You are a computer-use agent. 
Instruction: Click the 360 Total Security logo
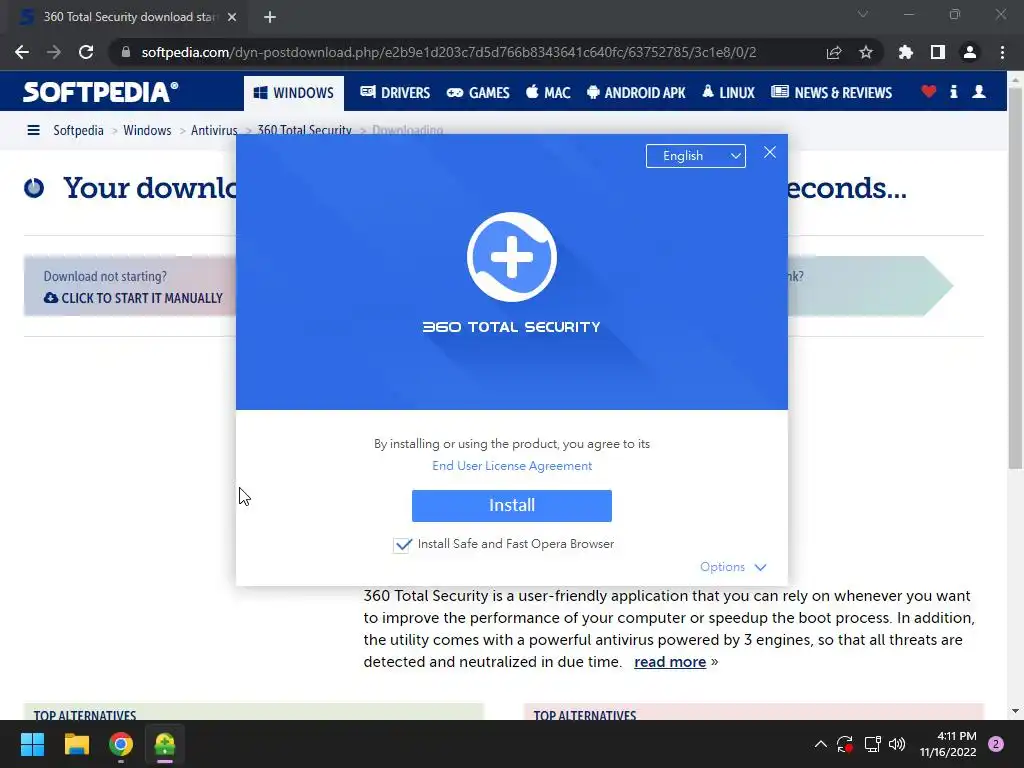click(x=512, y=257)
